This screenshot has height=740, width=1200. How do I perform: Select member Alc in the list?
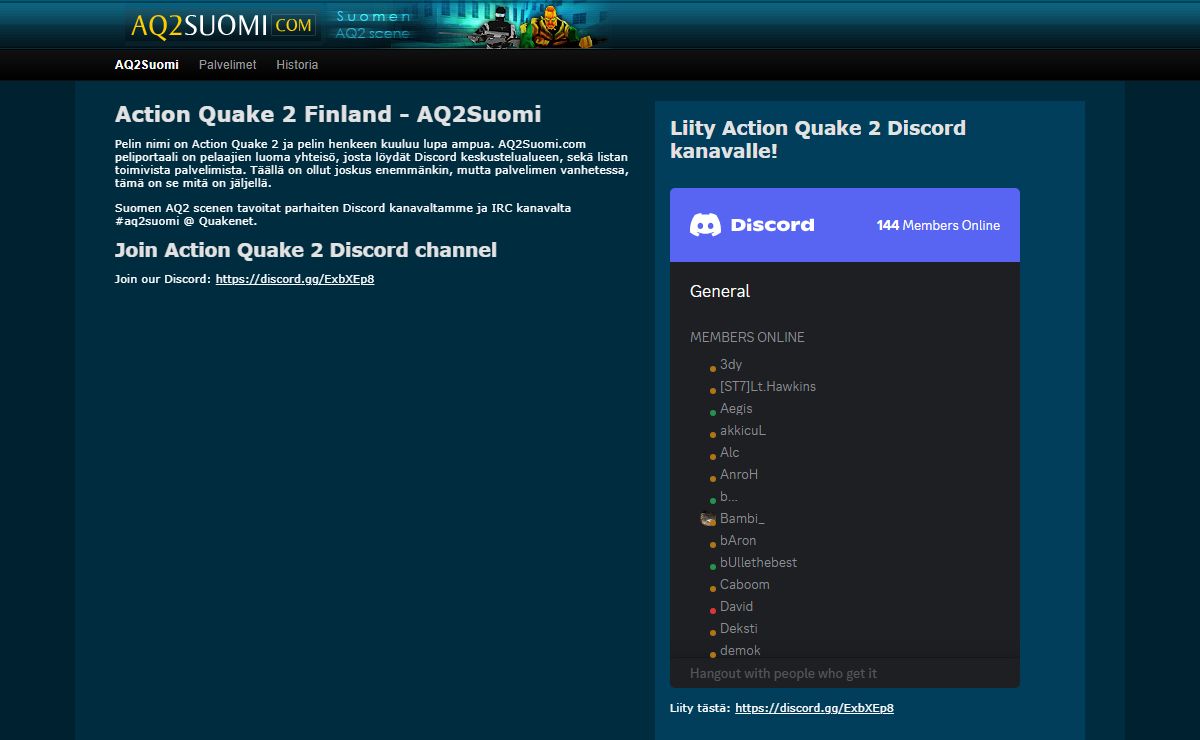[x=730, y=453]
